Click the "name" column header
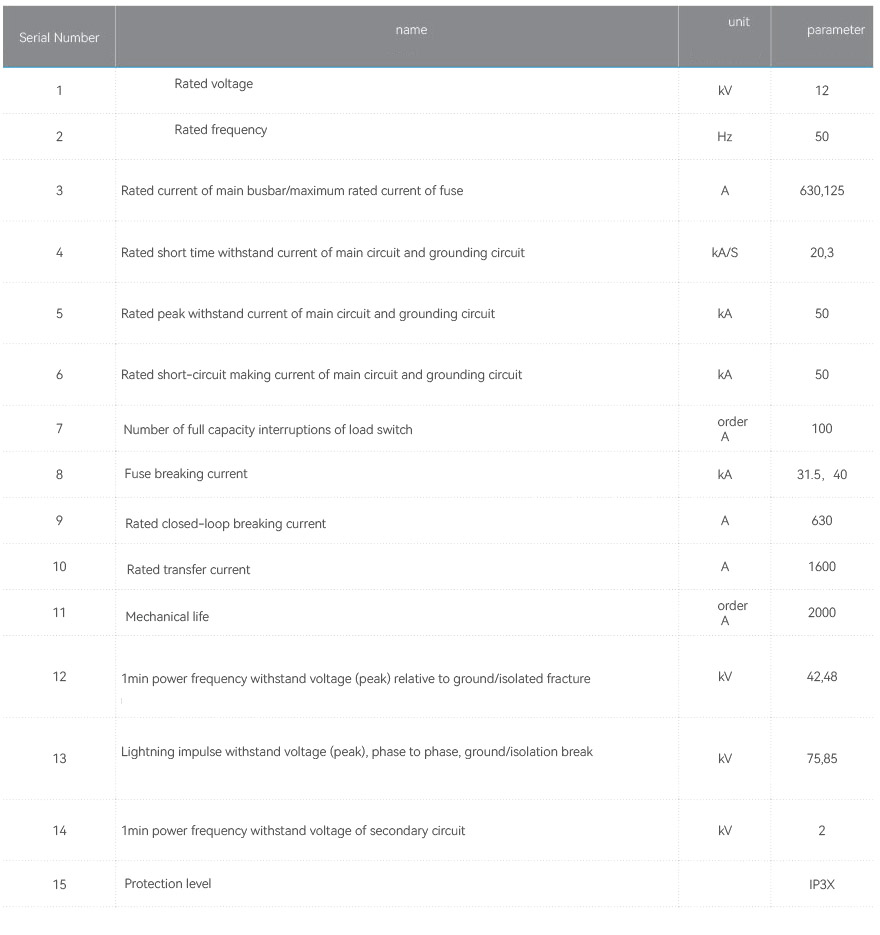The width and height of the screenshot is (880, 935). point(411,30)
